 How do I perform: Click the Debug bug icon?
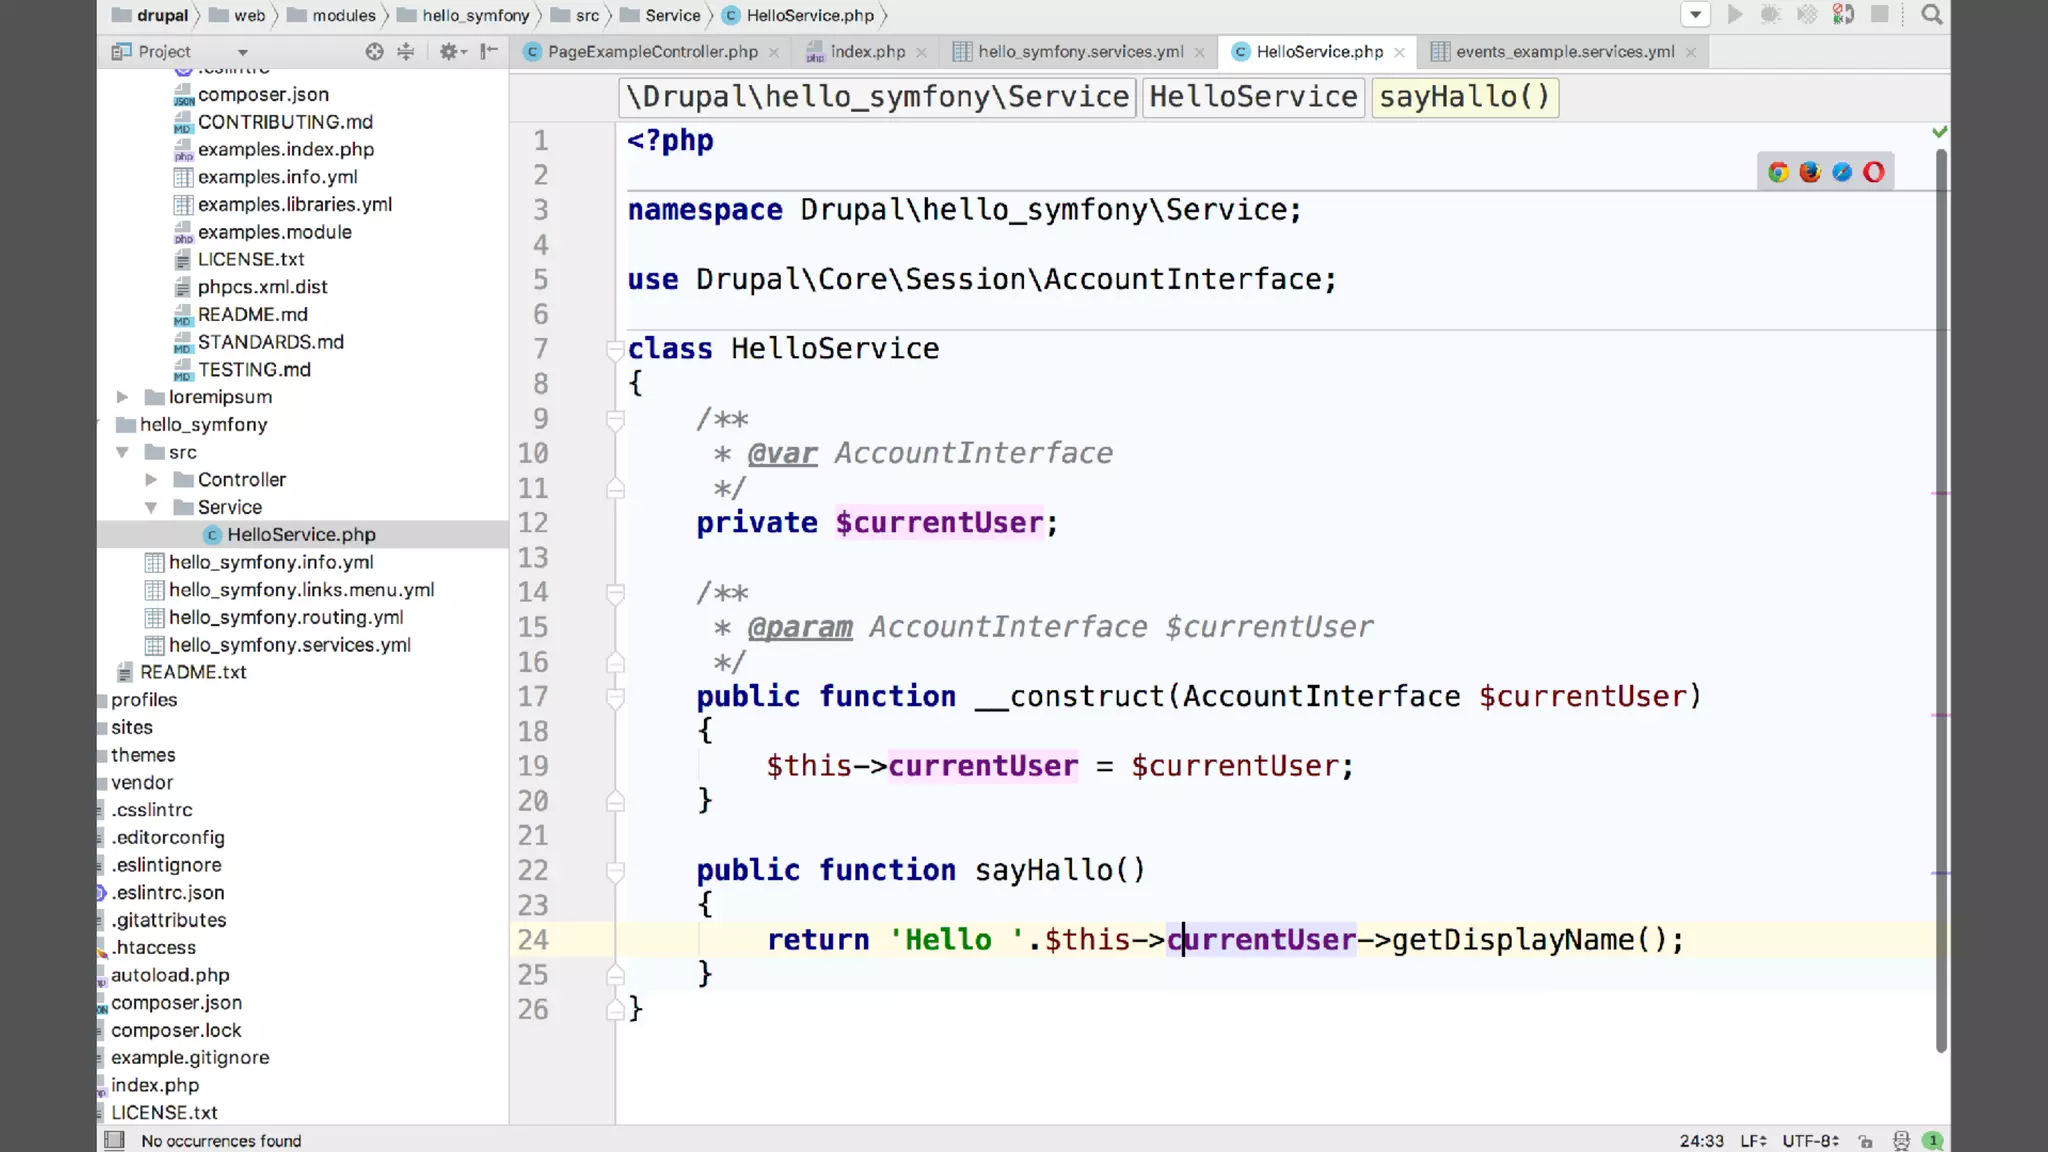(1770, 15)
